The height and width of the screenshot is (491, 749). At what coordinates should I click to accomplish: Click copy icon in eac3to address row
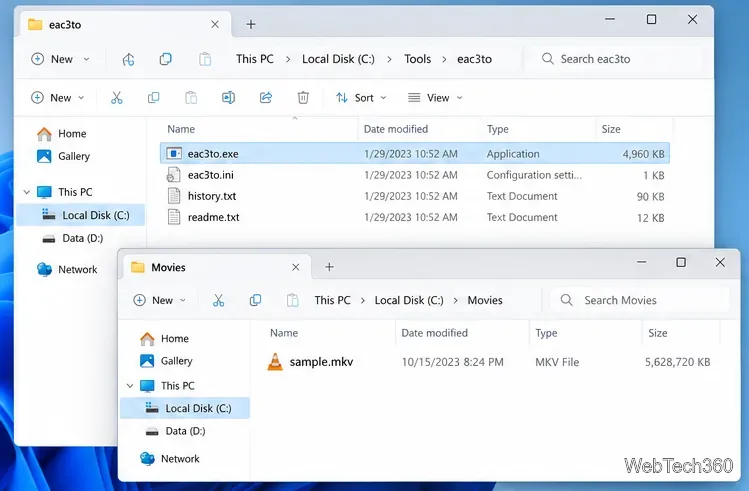click(165, 59)
